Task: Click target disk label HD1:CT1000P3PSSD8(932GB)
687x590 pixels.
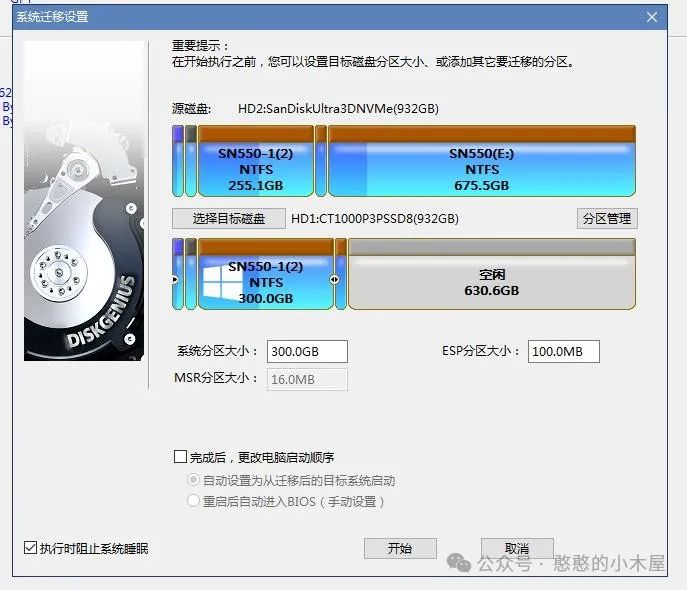Action: click(x=375, y=219)
